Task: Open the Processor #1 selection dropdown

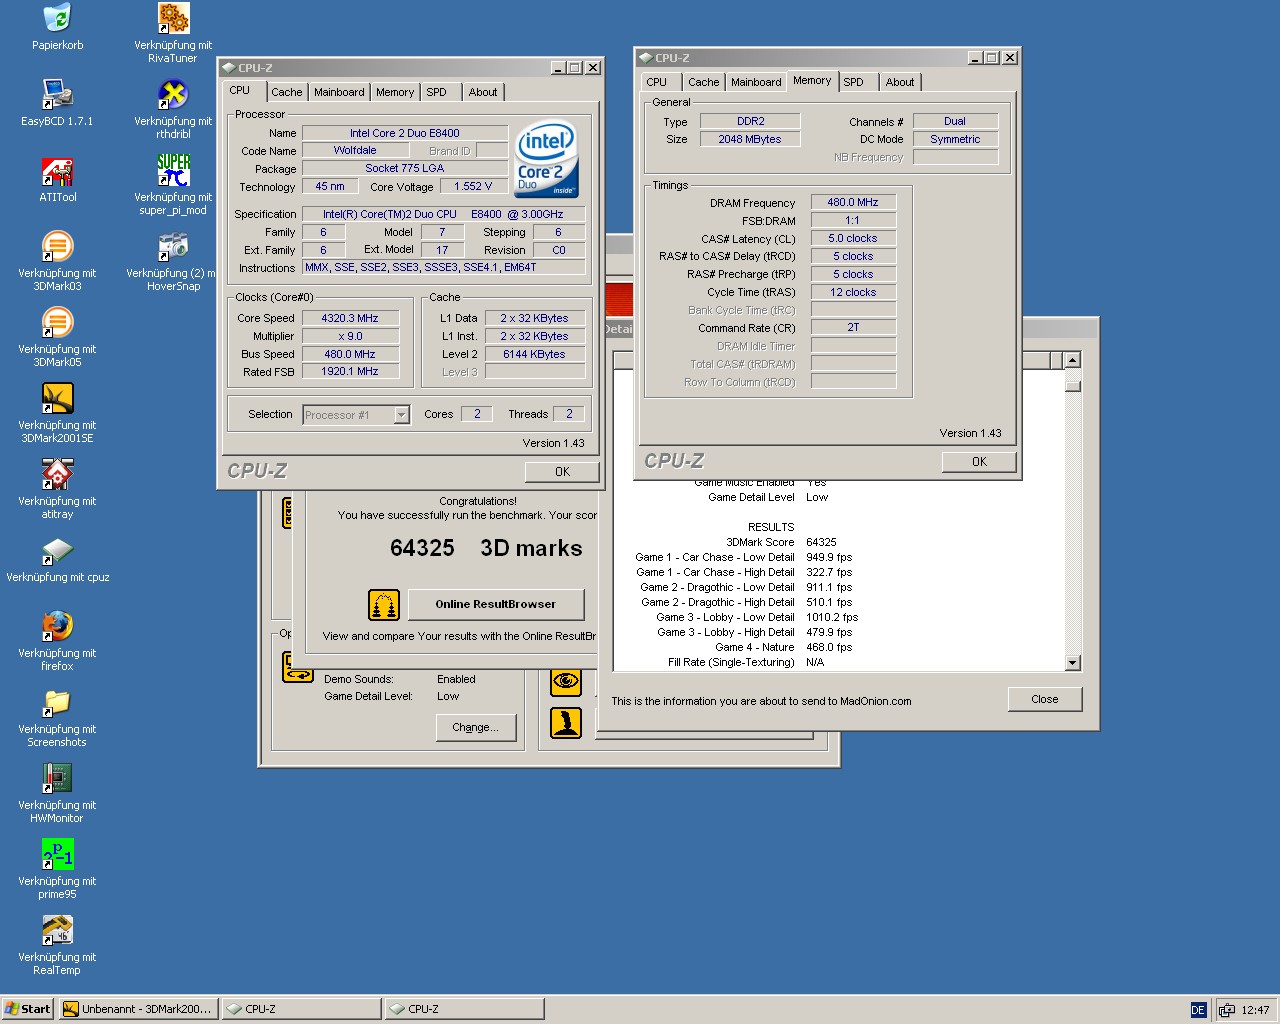Action: click(401, 415)
